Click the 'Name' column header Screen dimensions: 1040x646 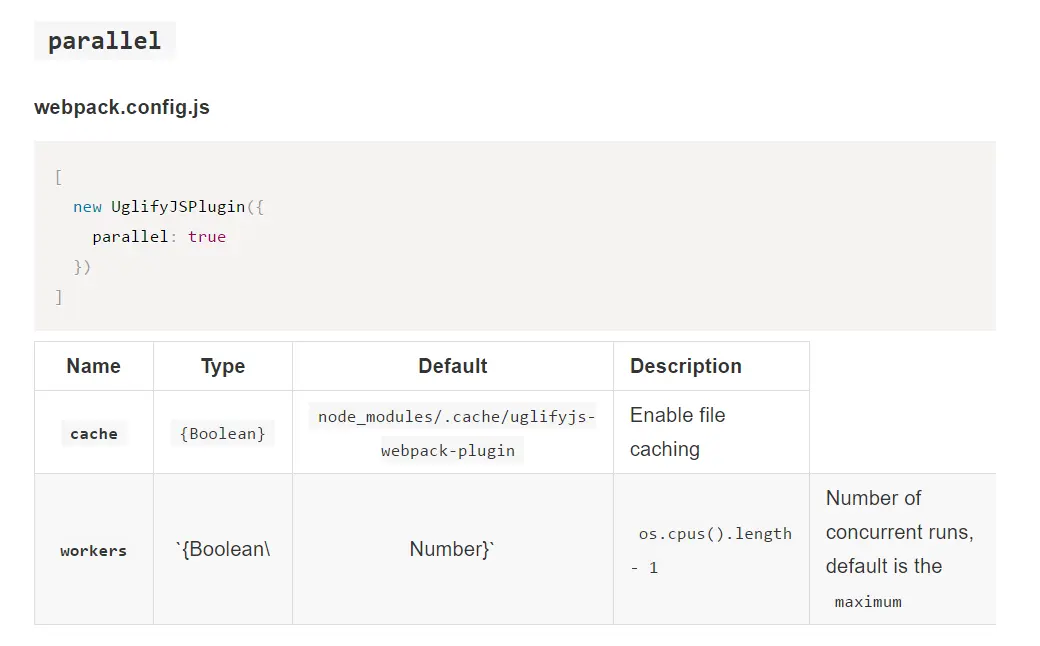(x=94, y=366)
